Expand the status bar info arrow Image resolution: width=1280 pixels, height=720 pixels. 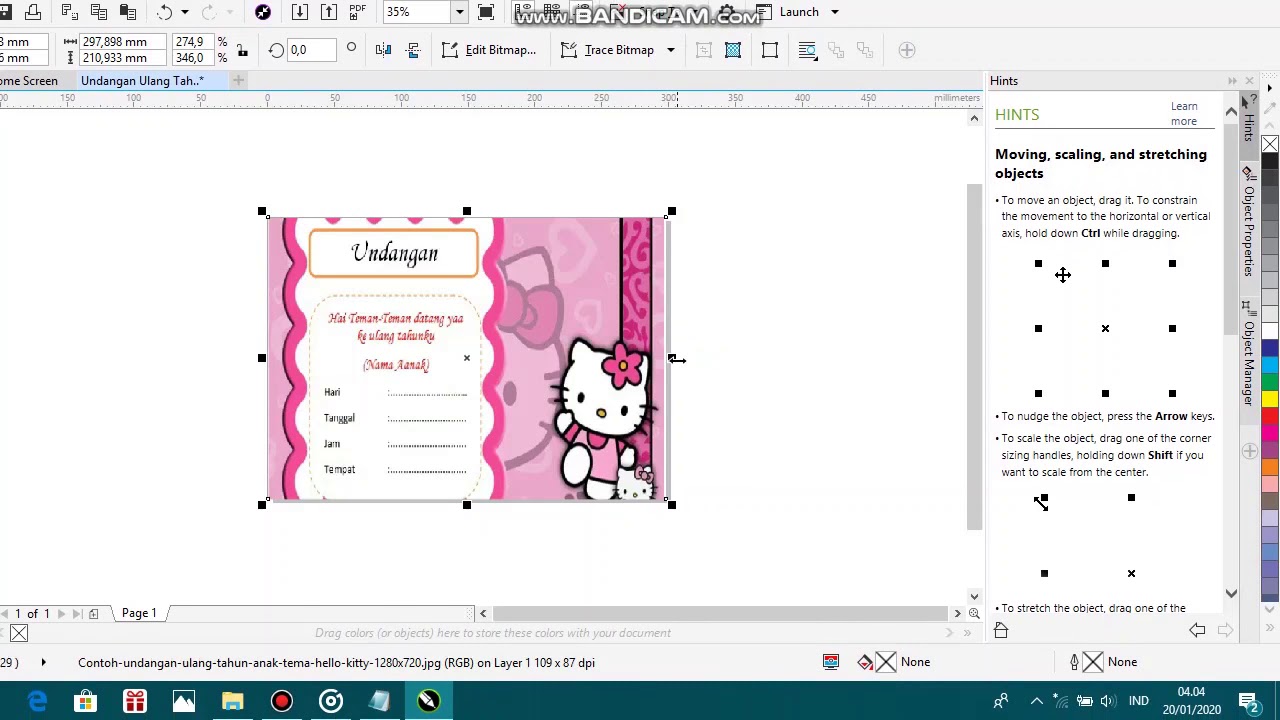(x=43, y=662)
